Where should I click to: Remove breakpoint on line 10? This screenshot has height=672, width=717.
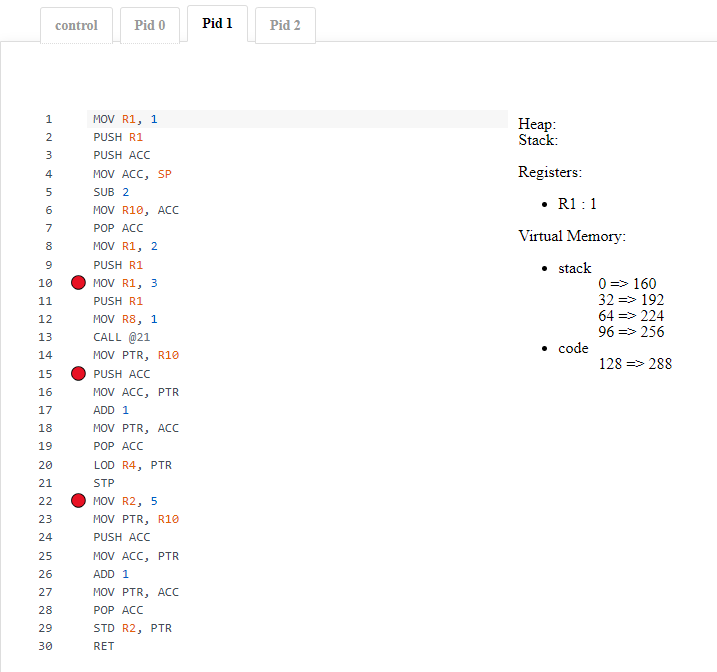pos(78,283)
